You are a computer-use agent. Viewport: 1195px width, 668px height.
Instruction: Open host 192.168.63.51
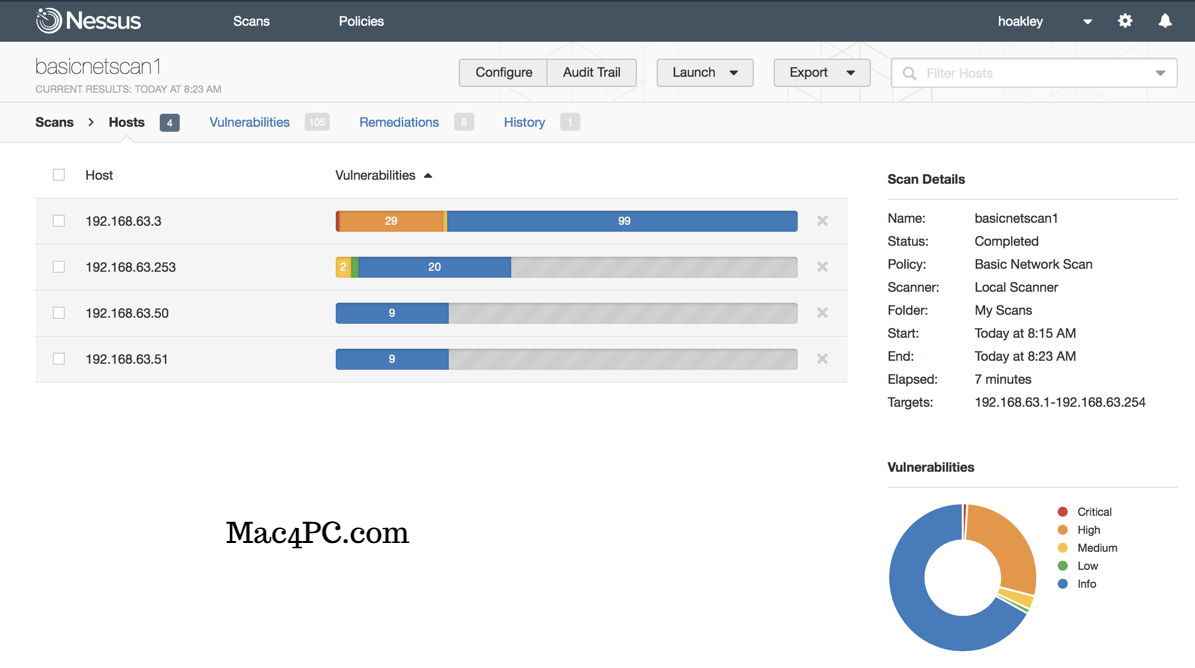point(127,359)
